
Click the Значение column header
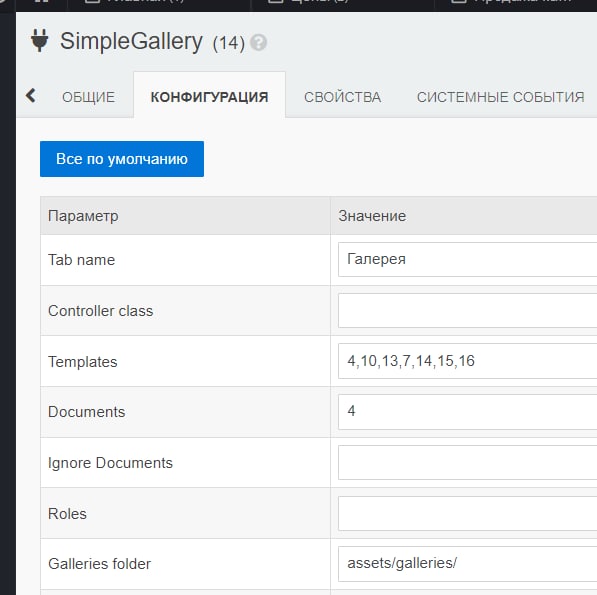coord(372,216)
